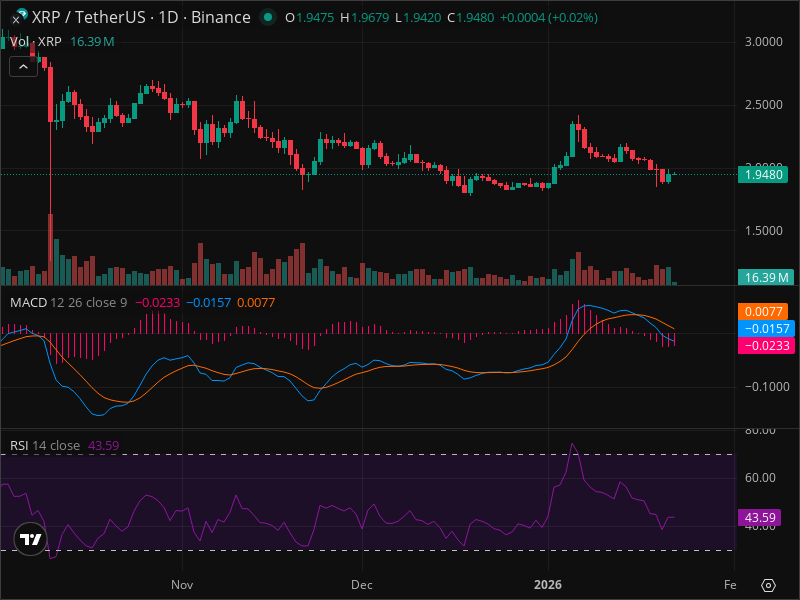Click the Vol legend value 16.39 M
Screen dimensions: 800x600
point(92,42)
